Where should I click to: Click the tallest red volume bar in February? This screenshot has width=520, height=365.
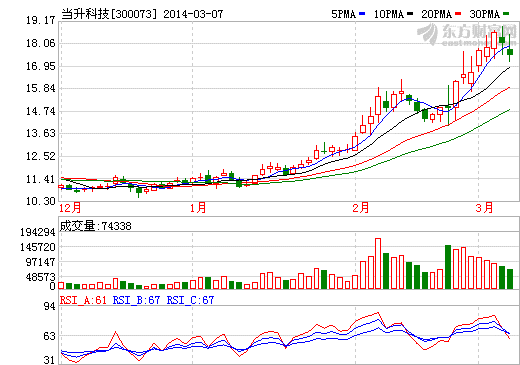pyautogui.click(x=378, y=263)
